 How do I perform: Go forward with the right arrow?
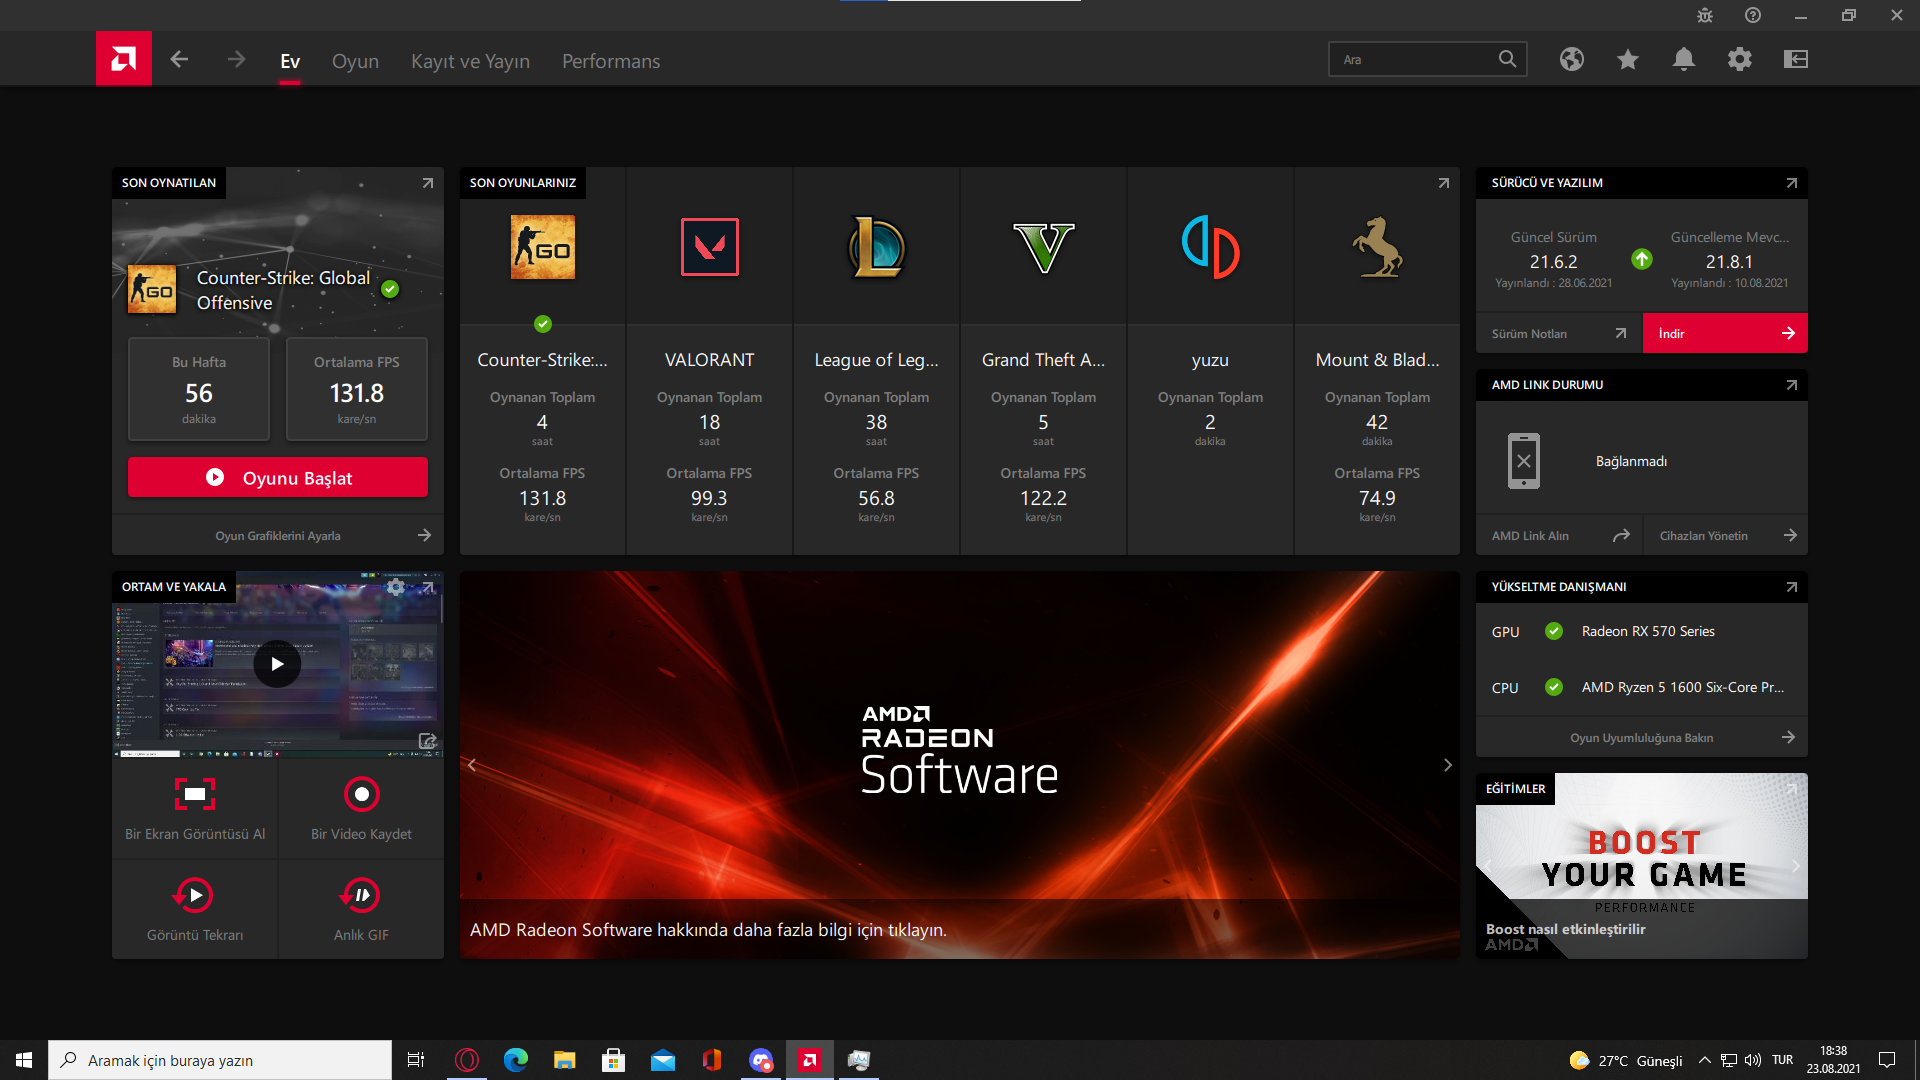236,60
